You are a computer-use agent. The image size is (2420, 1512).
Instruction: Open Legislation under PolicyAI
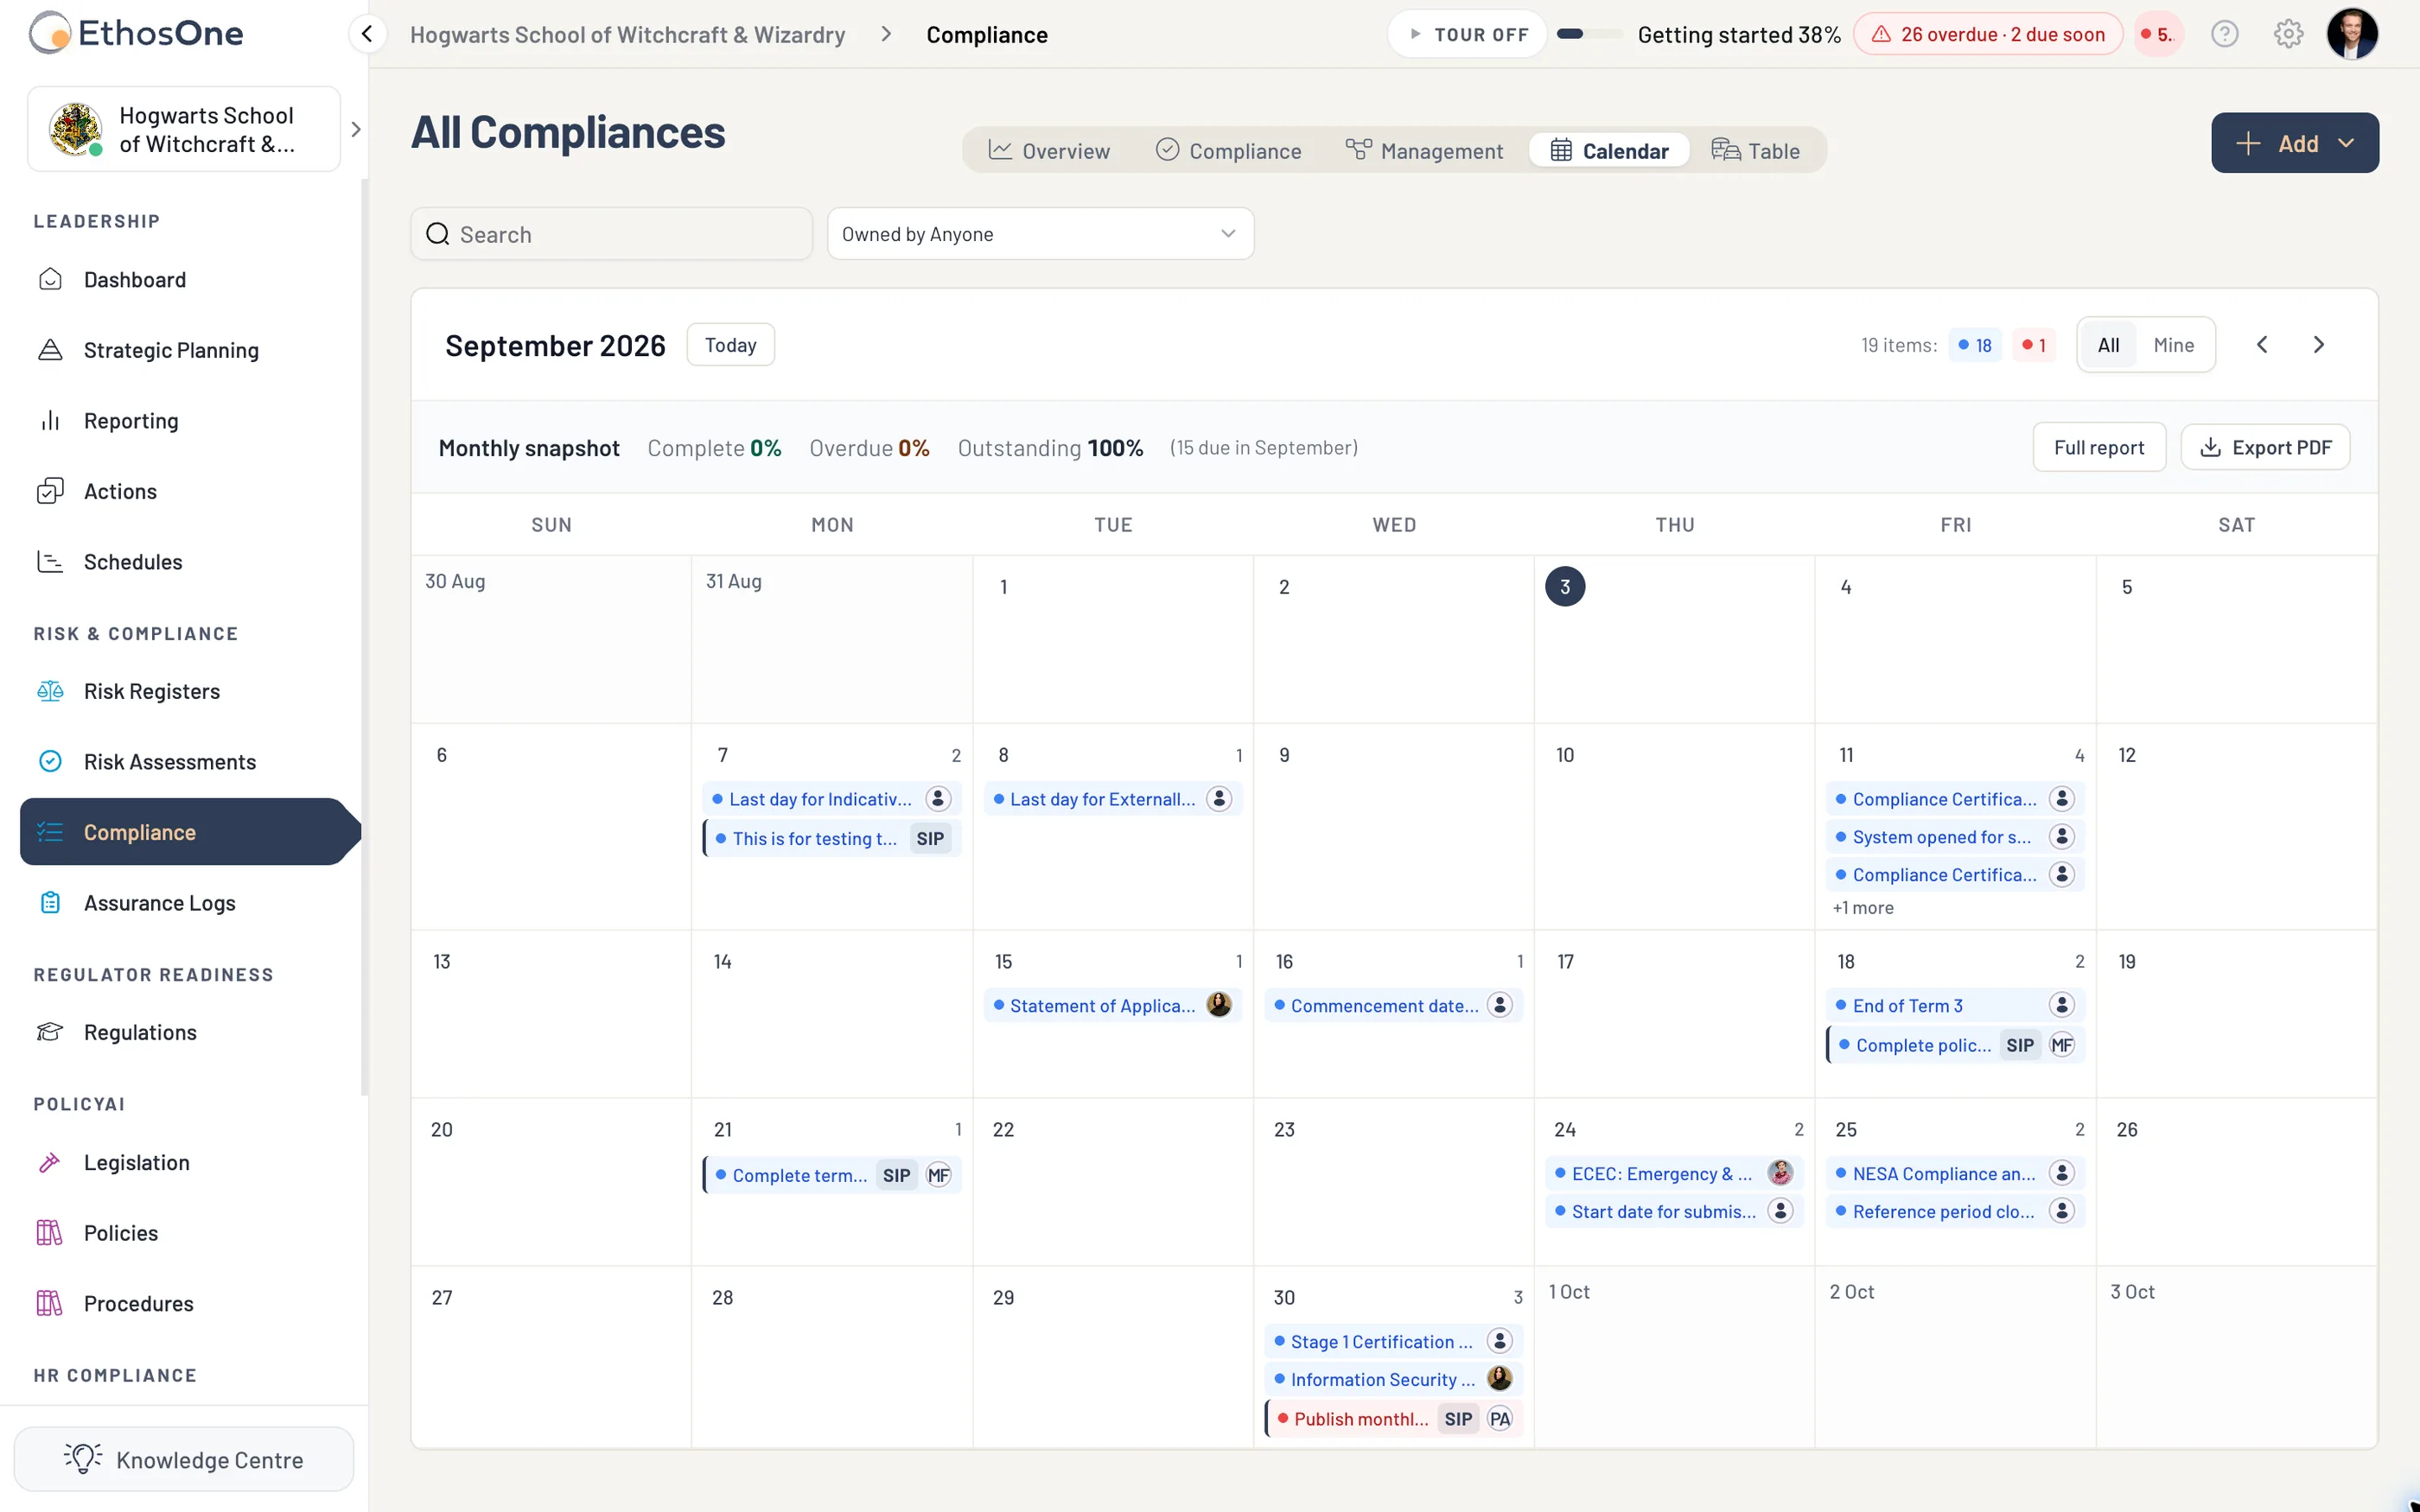(136, 1162)
